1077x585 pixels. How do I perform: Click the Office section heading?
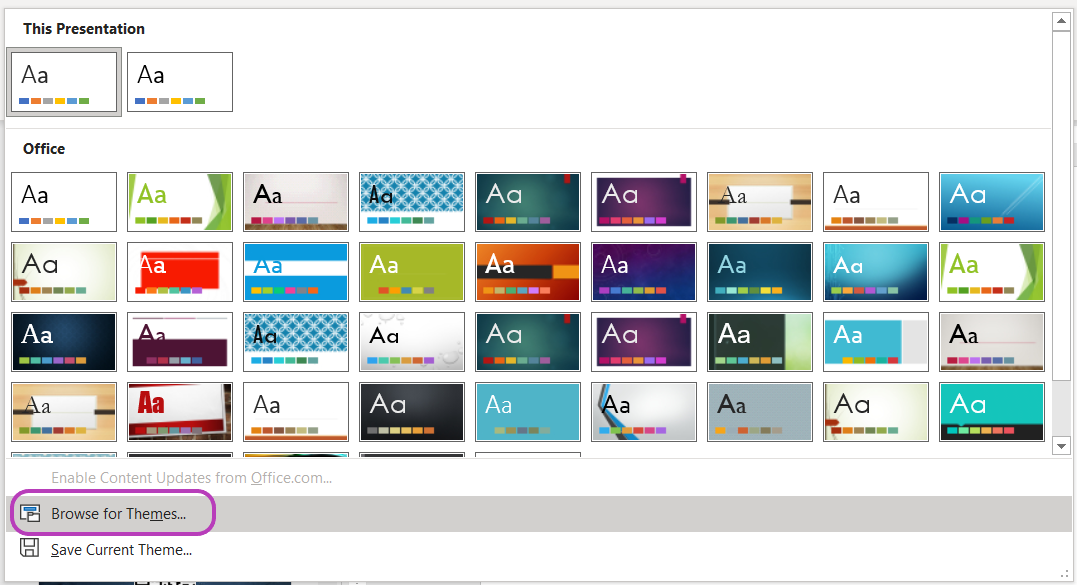44,149
